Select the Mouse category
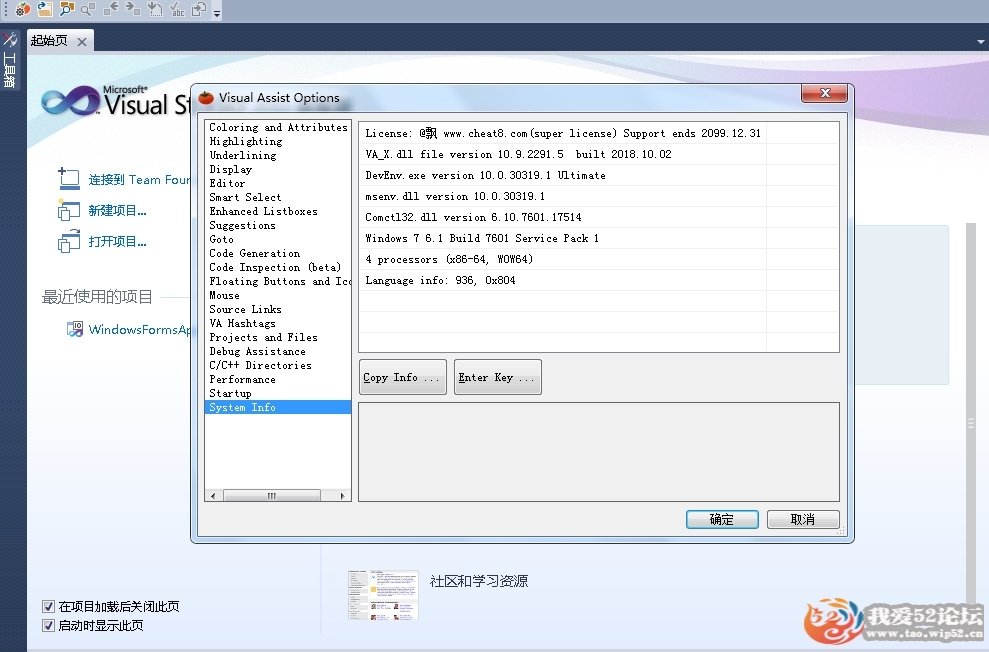The height and width of the screenshot is (652, 989). 278,295
